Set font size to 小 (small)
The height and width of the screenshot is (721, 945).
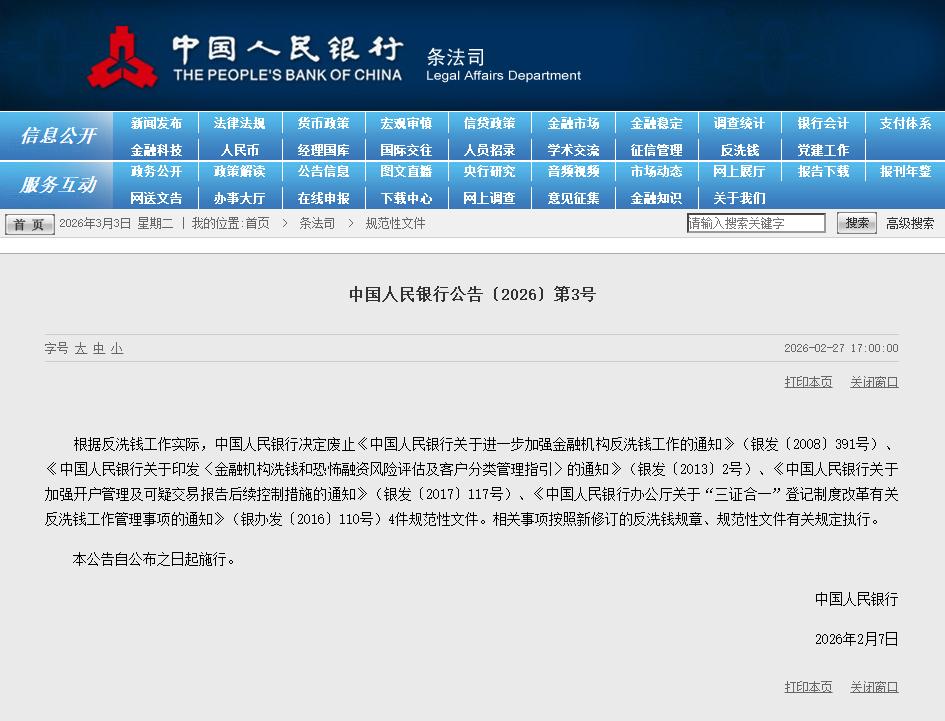coord(117,348)
